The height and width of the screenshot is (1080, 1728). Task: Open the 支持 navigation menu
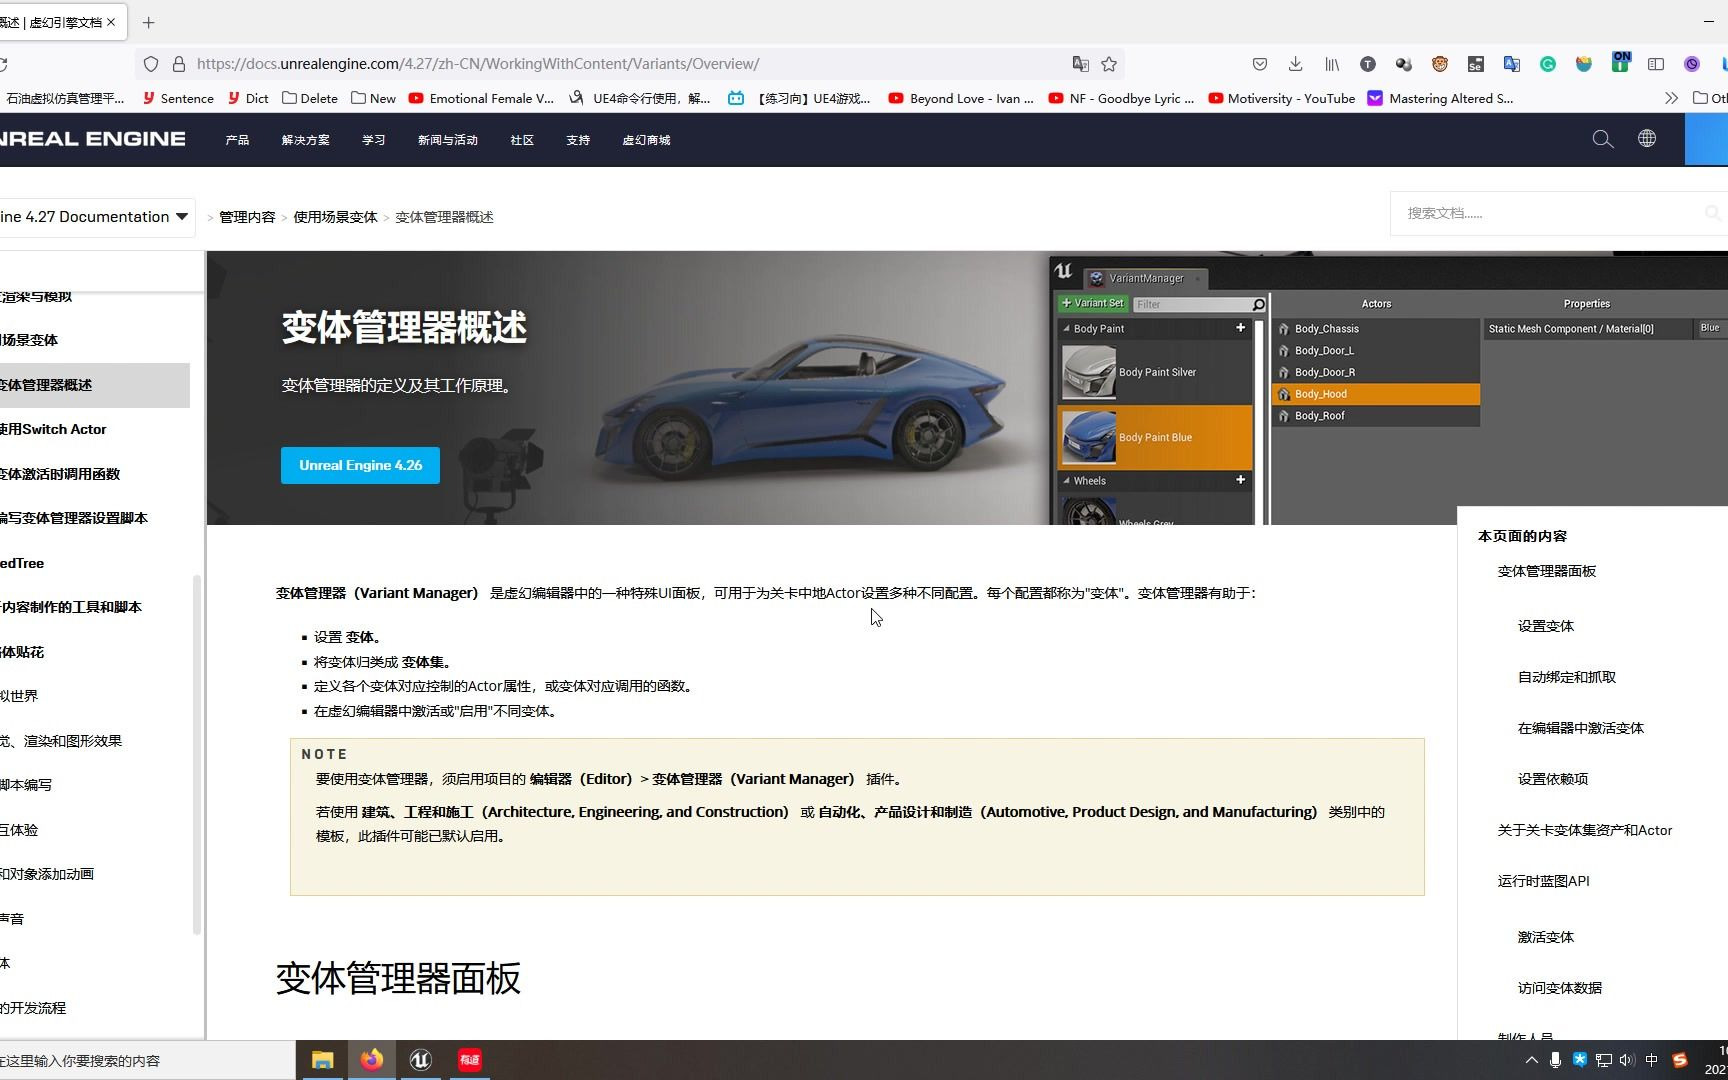tap(578, 140)
